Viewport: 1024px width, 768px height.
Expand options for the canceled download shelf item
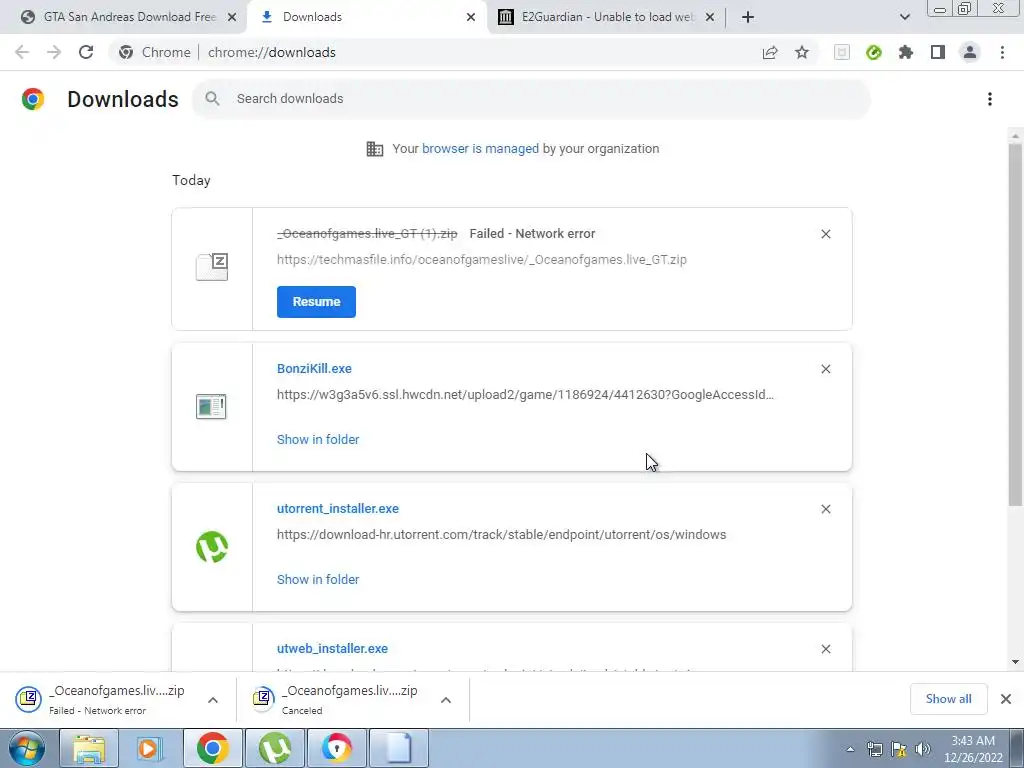pyautogui.click(x=446, y=700)
